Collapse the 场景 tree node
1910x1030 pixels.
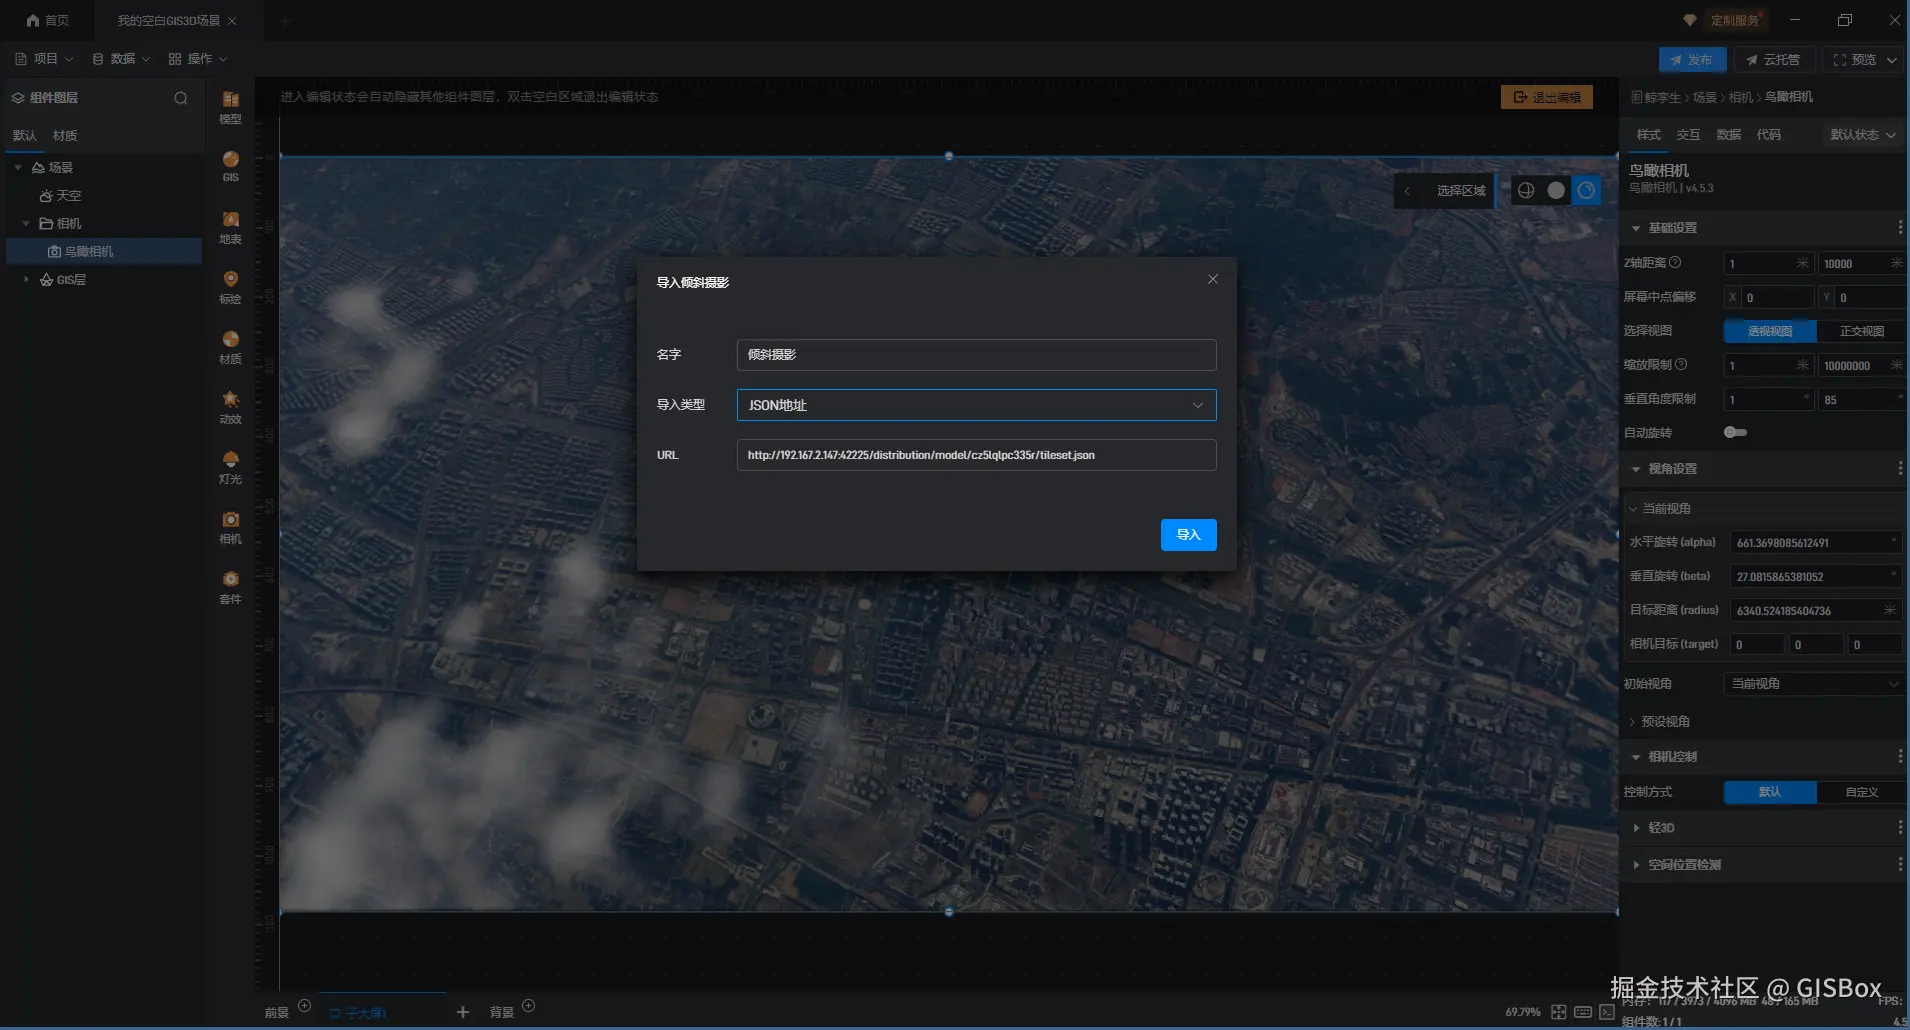(x=18, y=168)
